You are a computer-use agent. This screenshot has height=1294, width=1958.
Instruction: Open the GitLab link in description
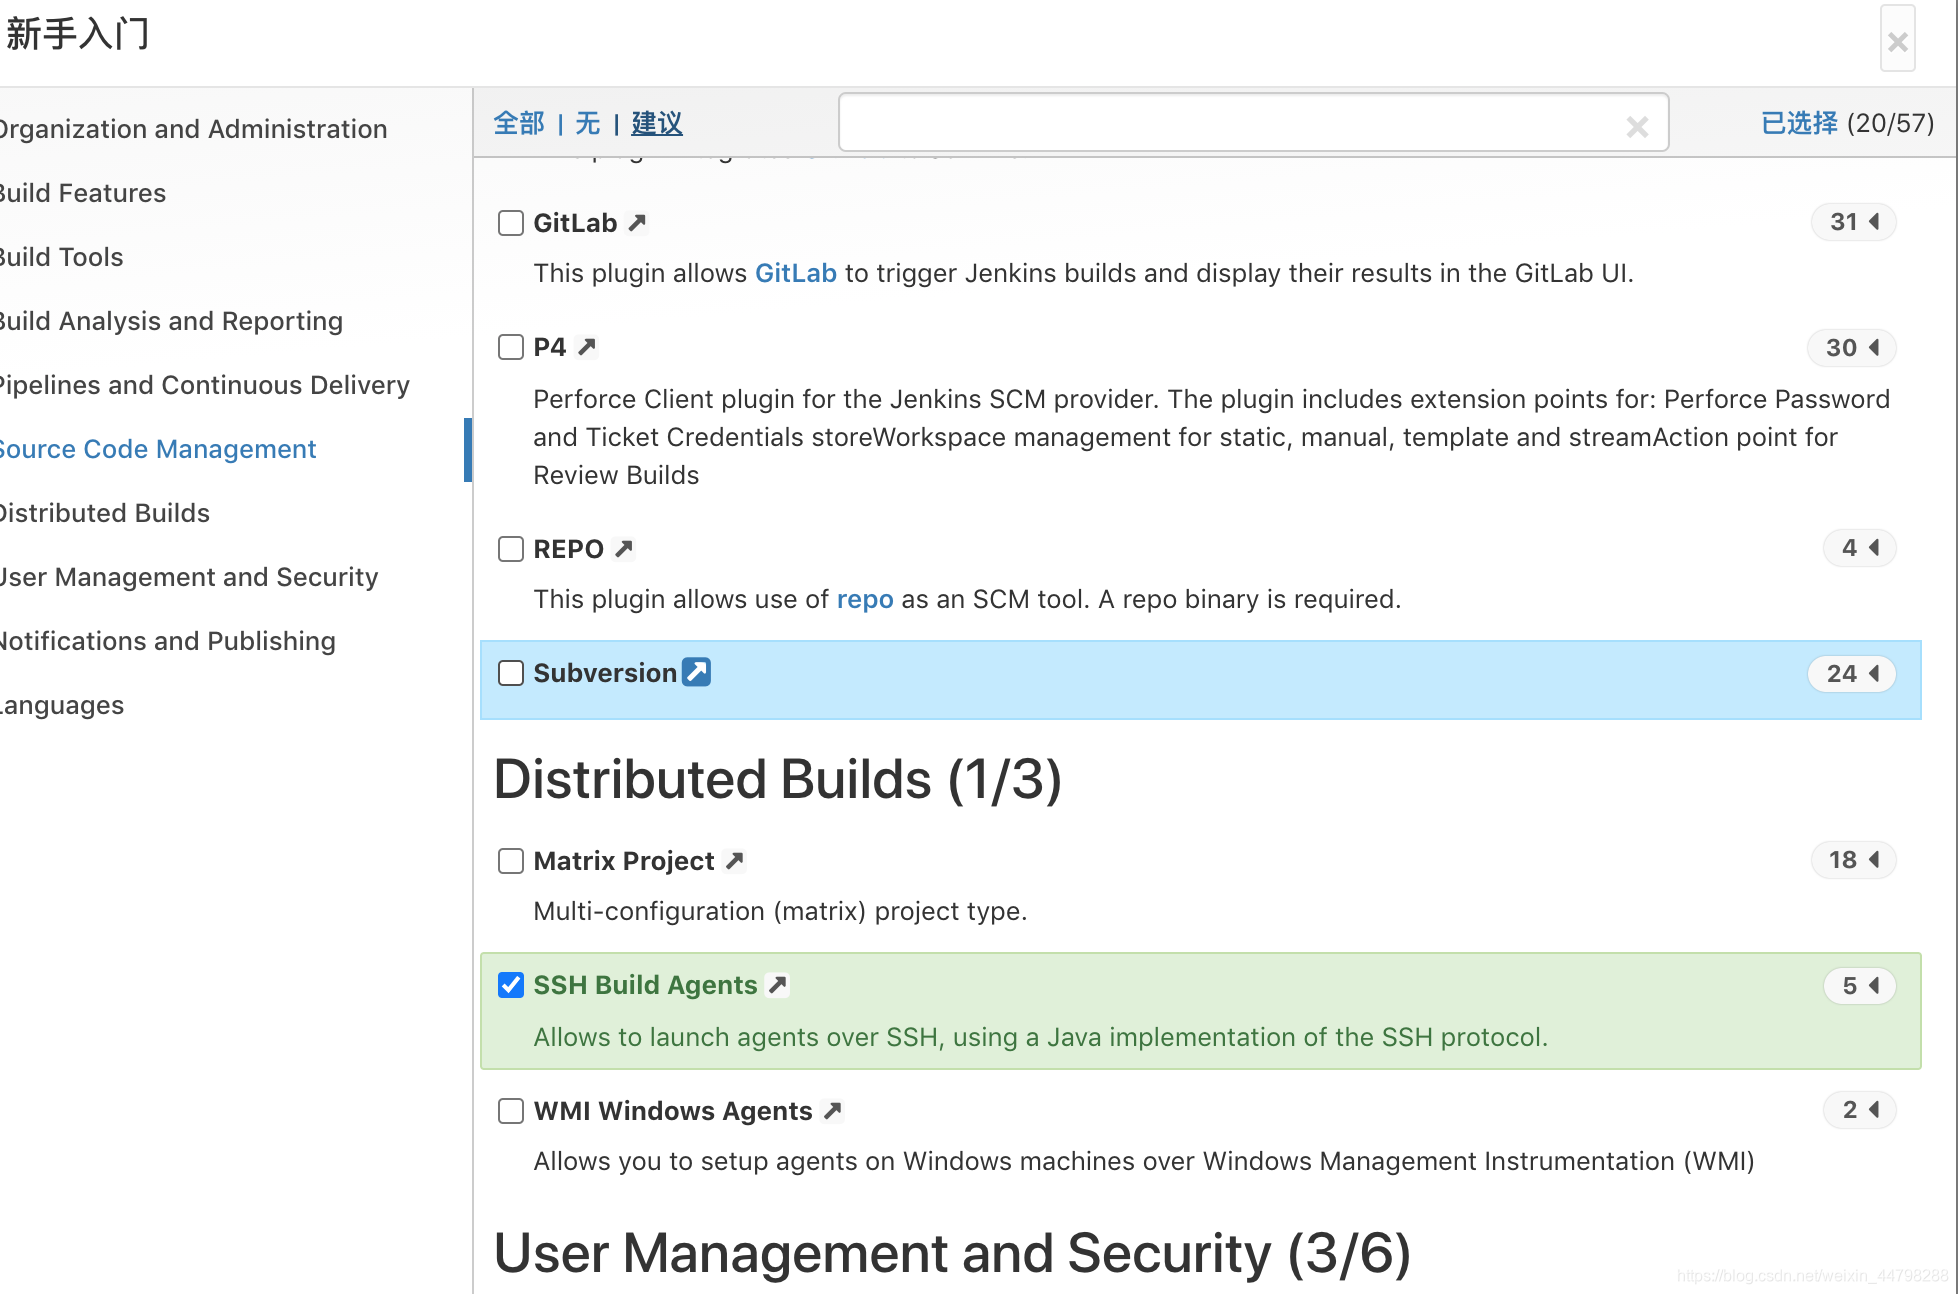795,273
